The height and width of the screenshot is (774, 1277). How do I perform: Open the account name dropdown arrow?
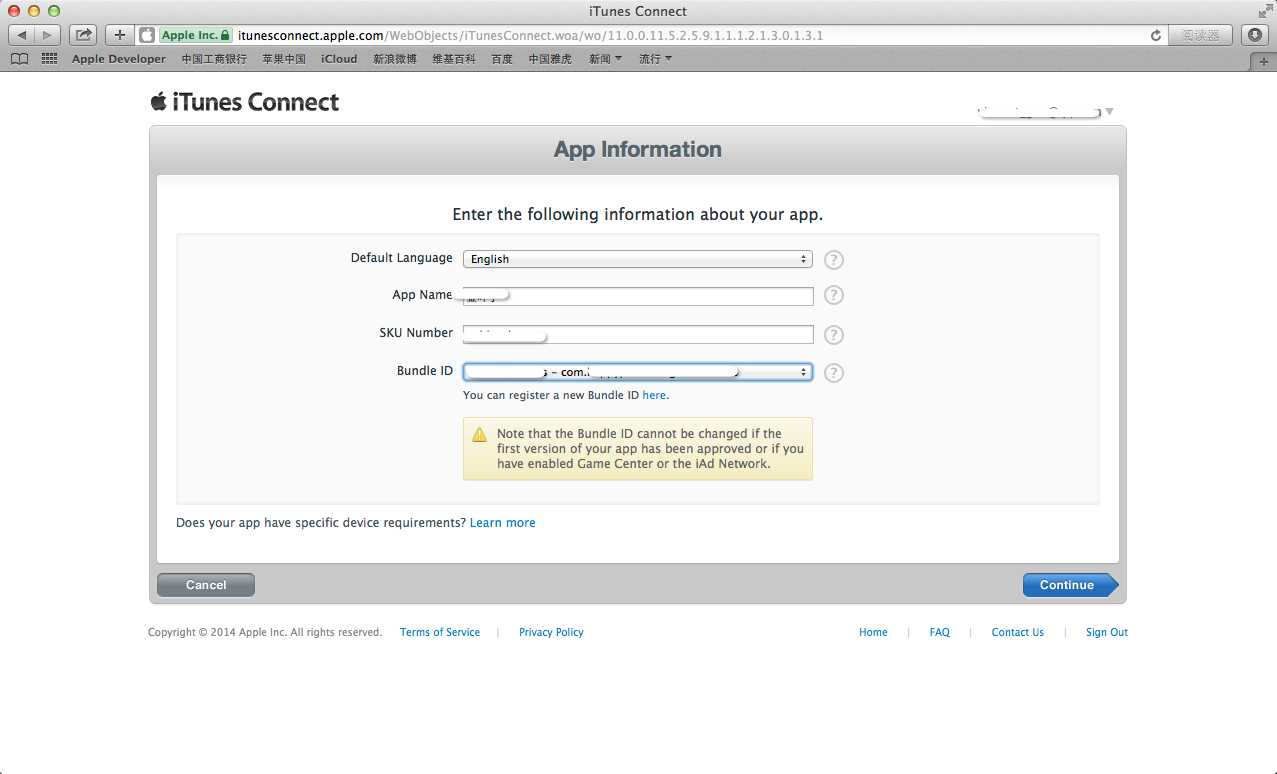pos(1109,112)
